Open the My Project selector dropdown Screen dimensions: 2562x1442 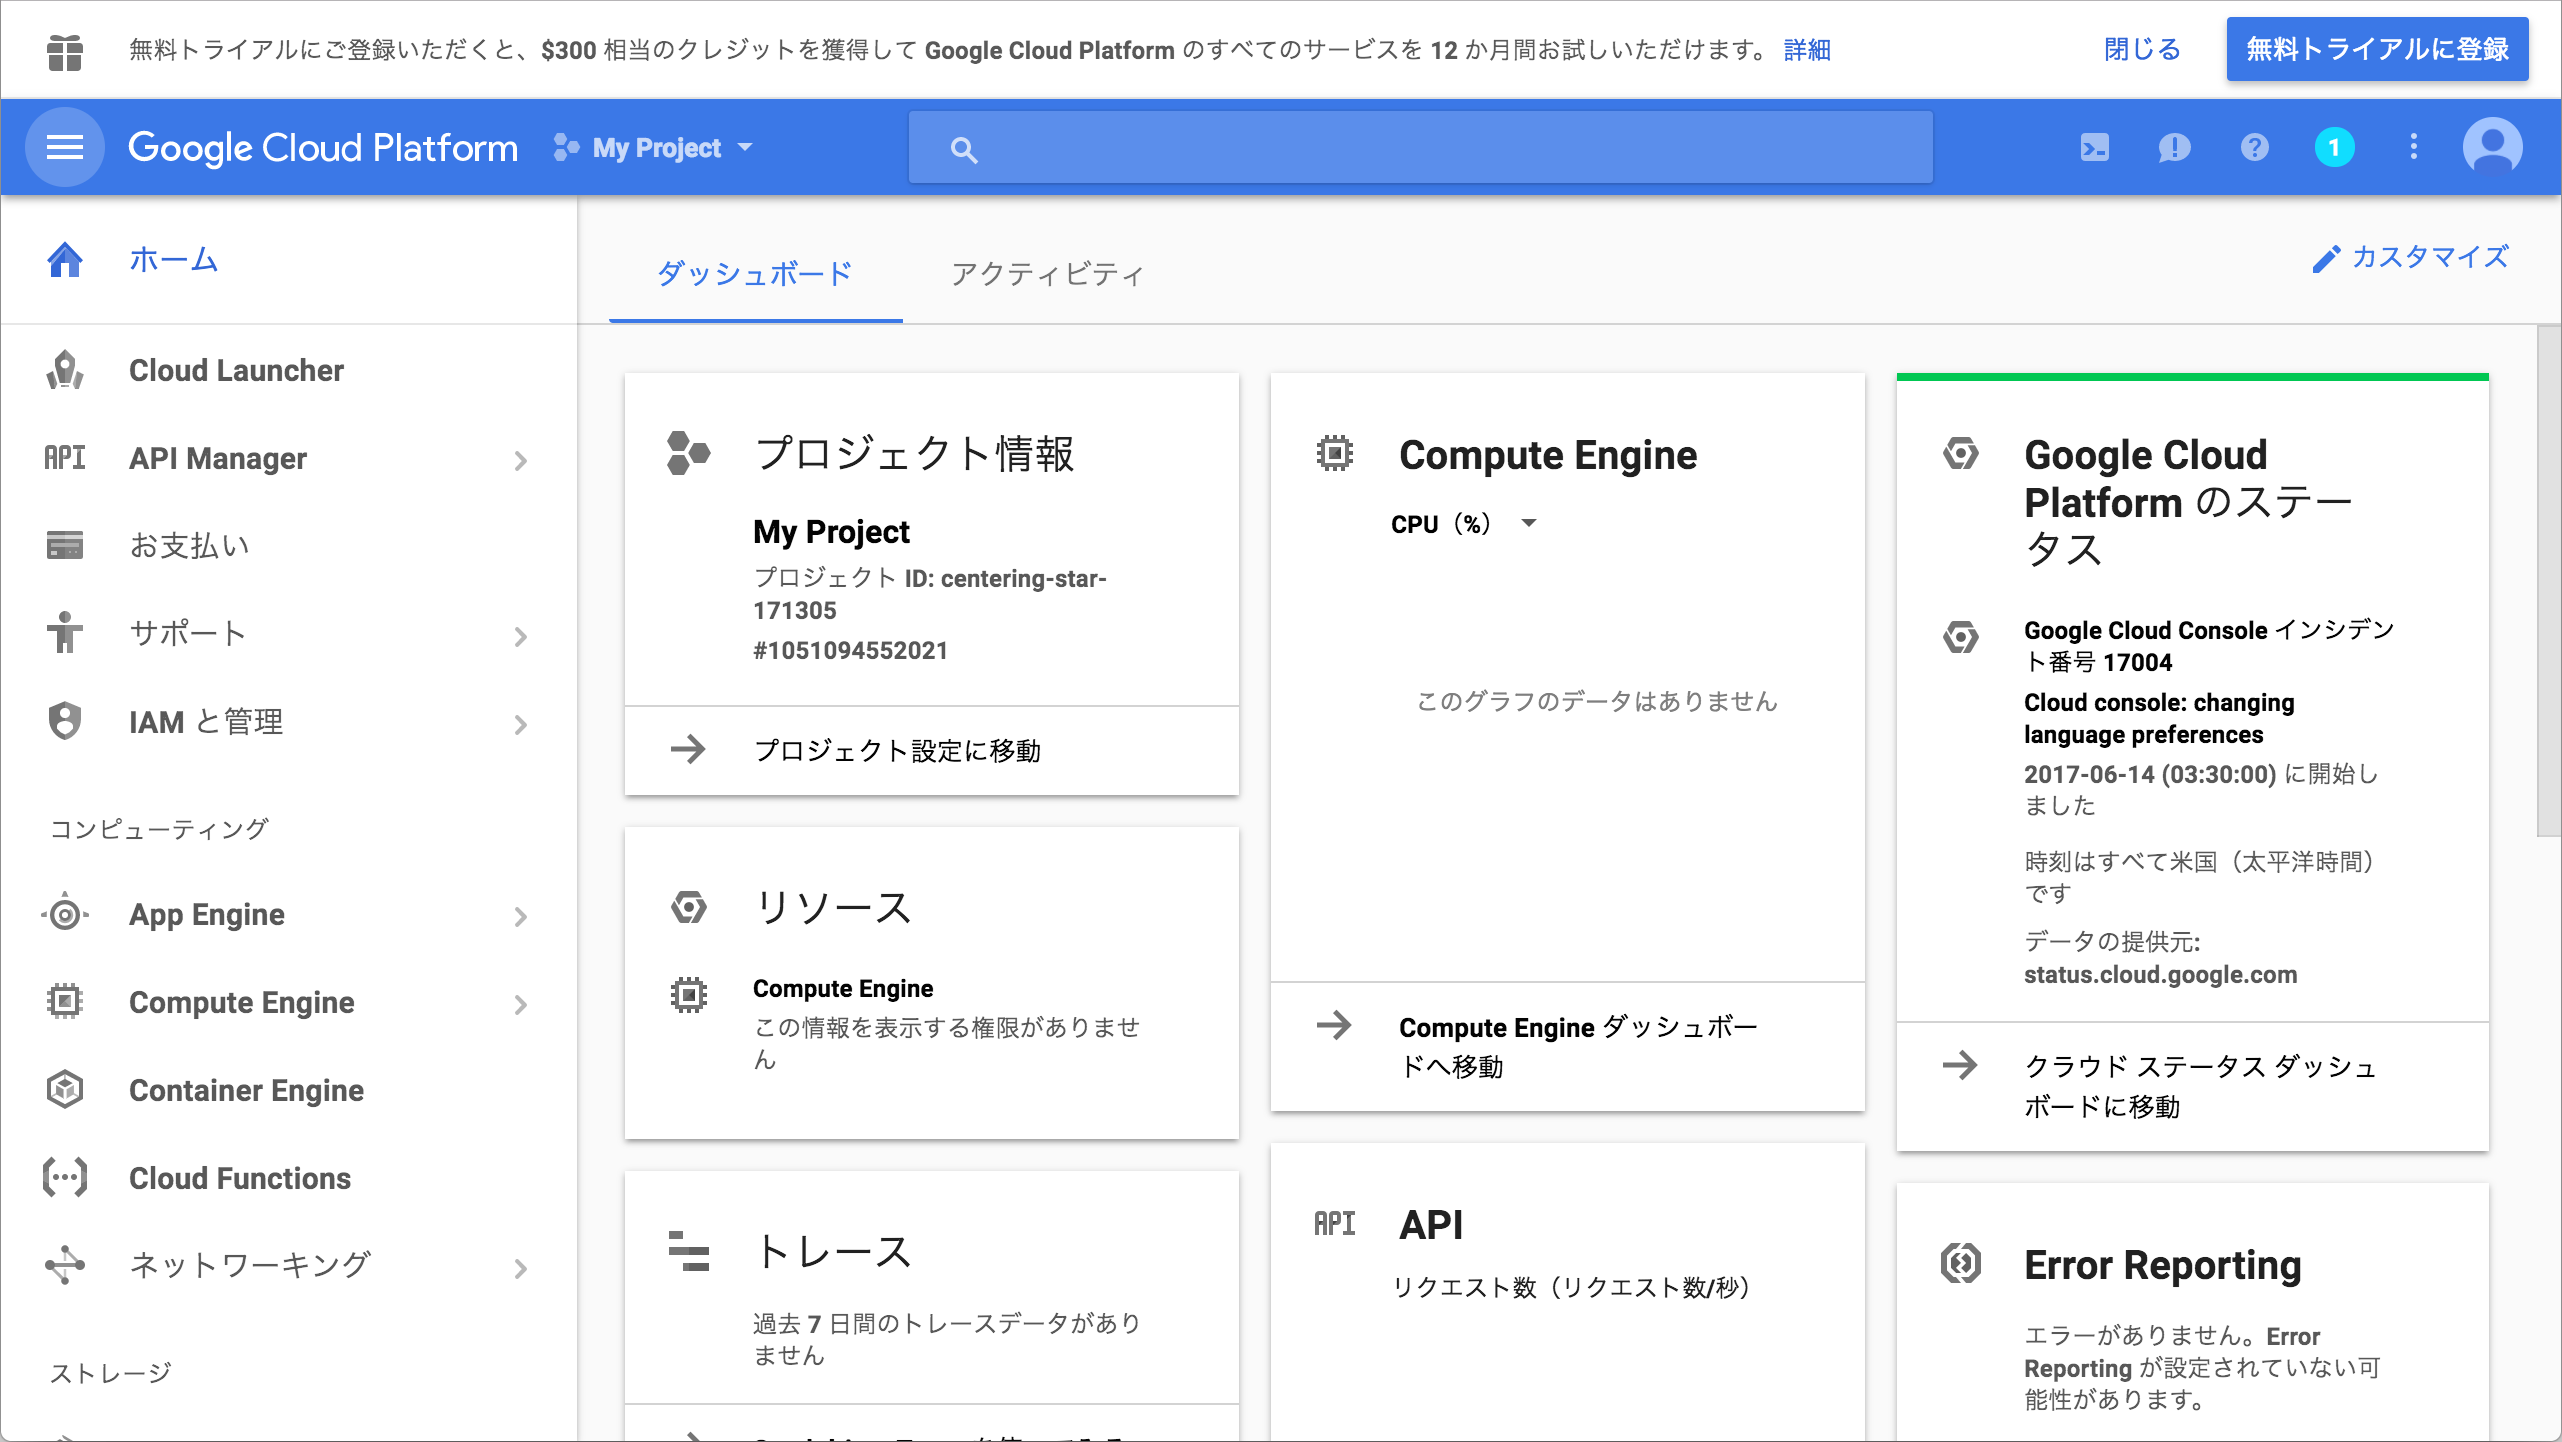click(x=653, y=148)
